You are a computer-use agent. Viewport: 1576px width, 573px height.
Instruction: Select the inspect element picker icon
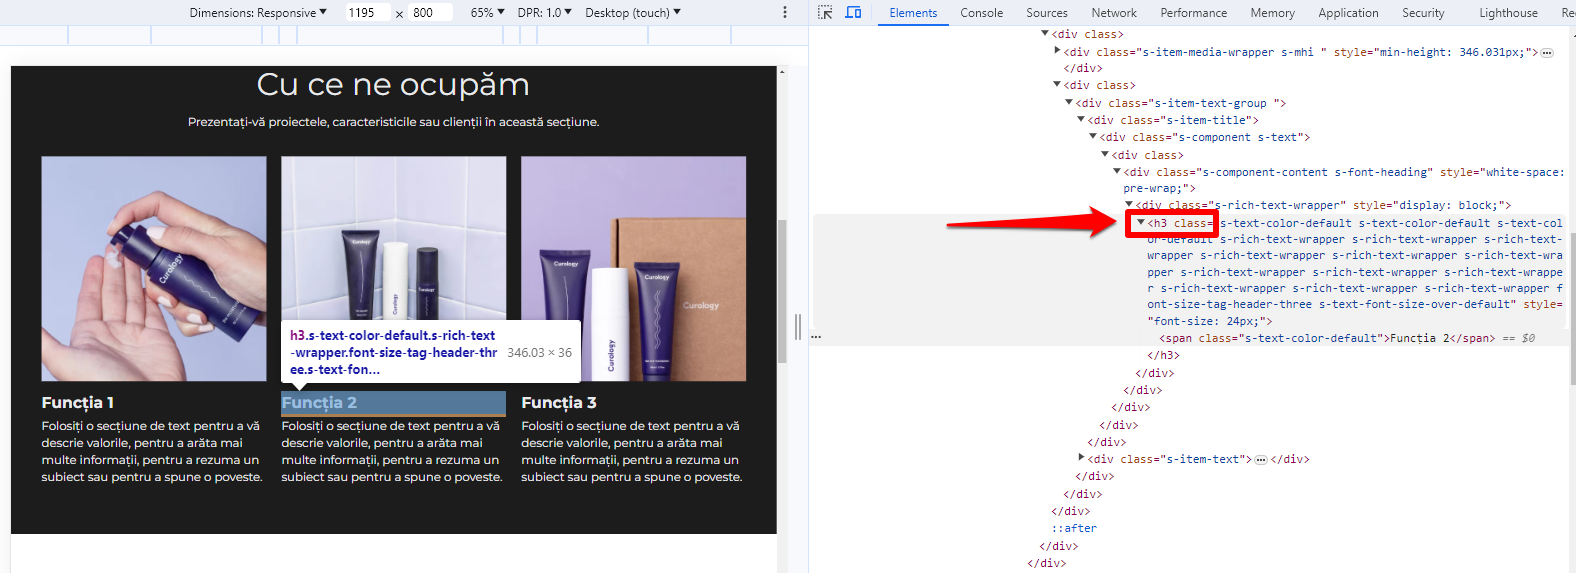(x=825, y=12)
